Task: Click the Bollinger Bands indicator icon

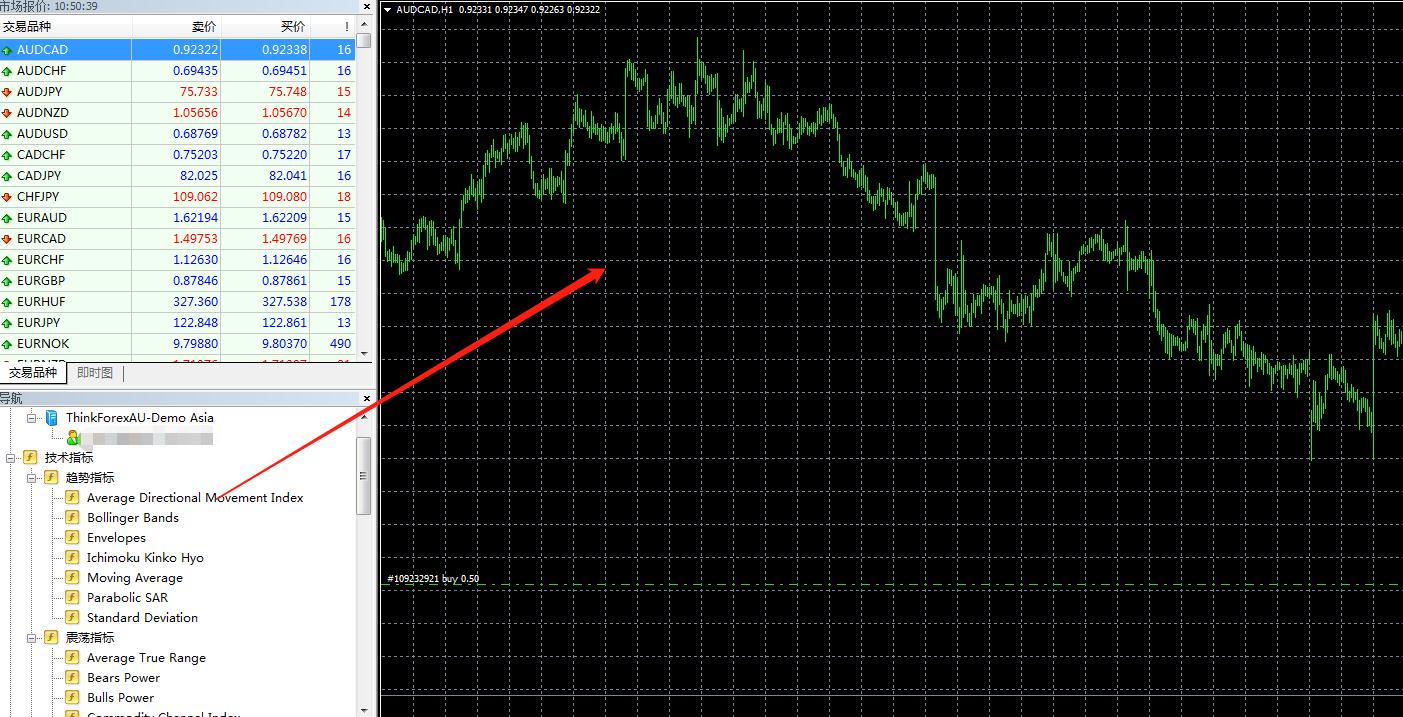Action: (72, 517)
